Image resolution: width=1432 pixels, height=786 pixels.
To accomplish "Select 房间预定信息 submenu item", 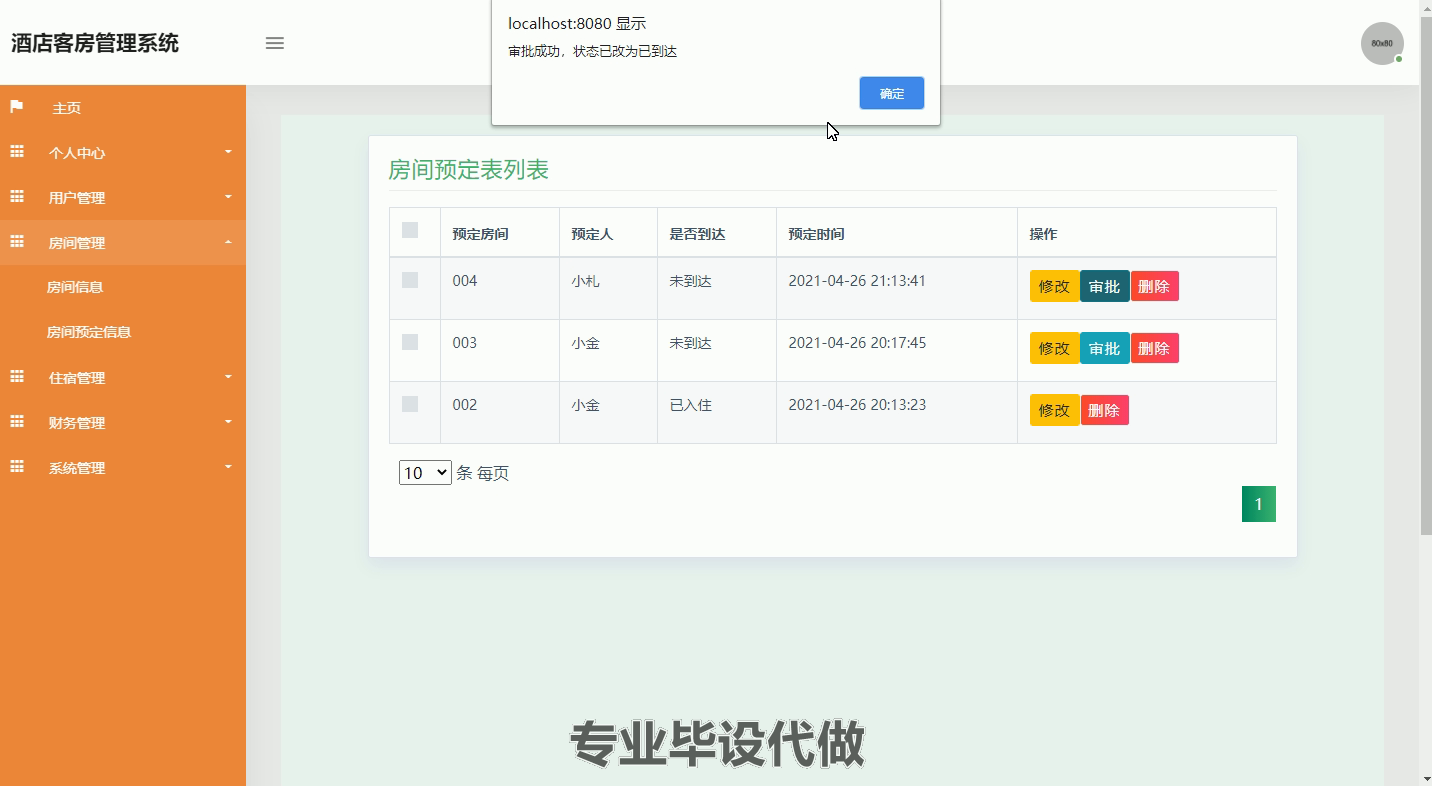I will (89, 332).
